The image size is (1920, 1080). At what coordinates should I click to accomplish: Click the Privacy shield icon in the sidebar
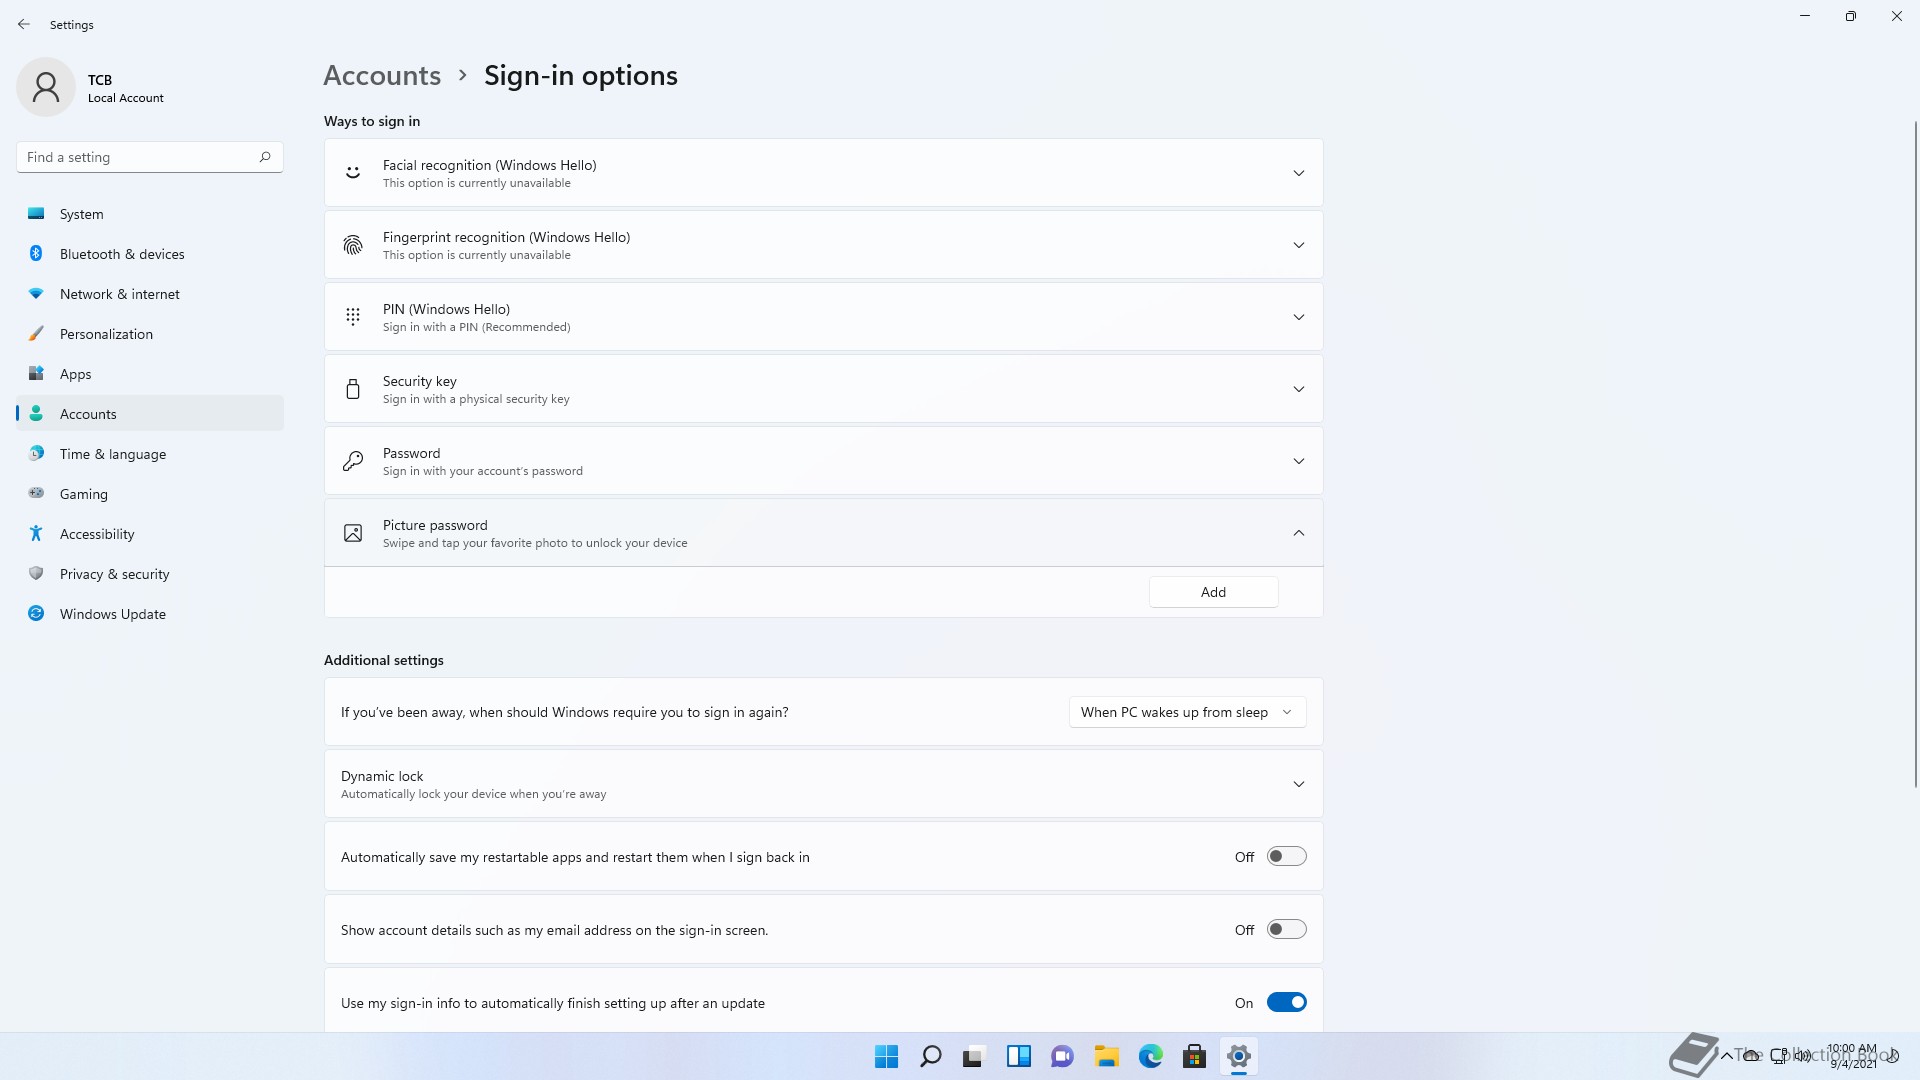(x=36, y=574)
